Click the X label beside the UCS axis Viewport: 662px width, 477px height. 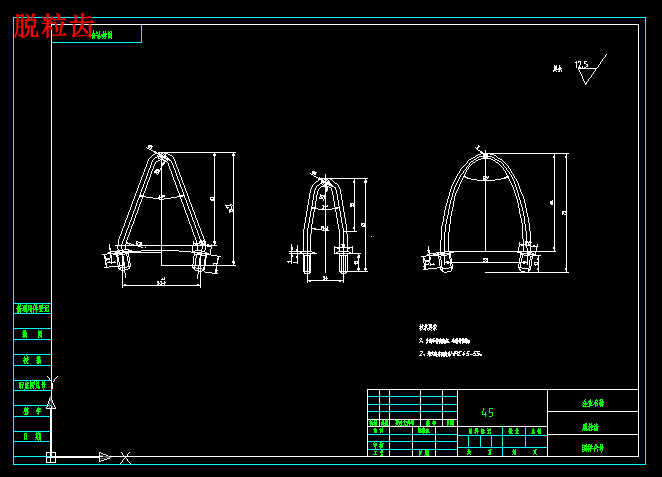(125, 458)
